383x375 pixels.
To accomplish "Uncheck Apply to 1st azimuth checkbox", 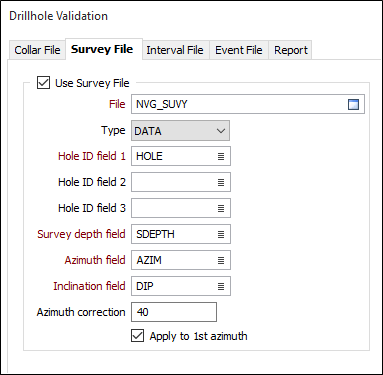I will click(x=138, y=336).
